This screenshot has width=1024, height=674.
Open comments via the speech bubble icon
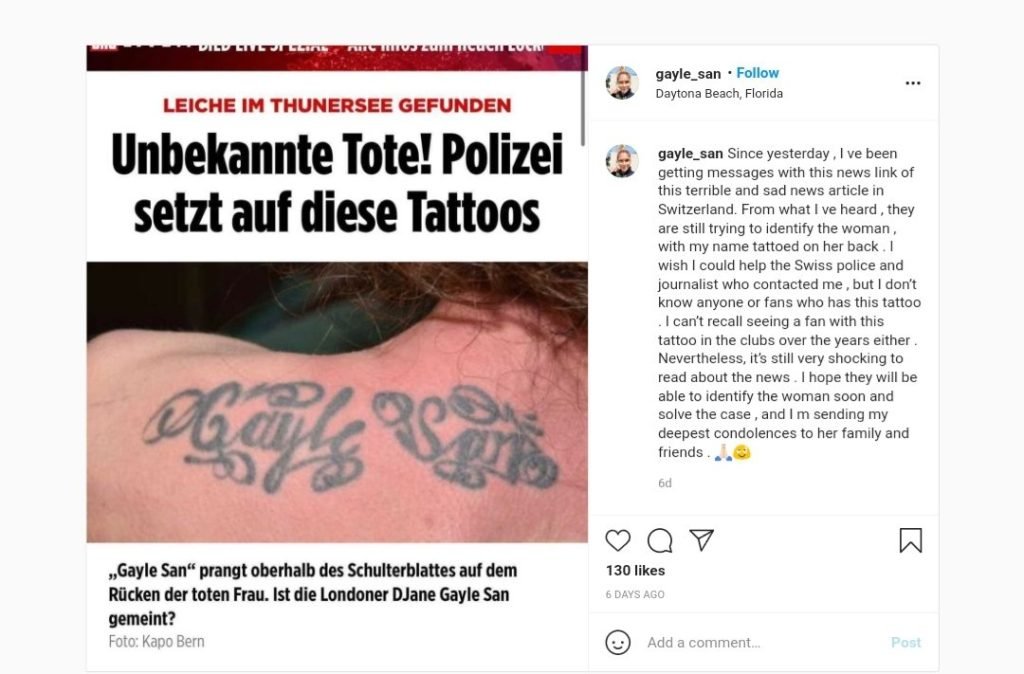660,541
